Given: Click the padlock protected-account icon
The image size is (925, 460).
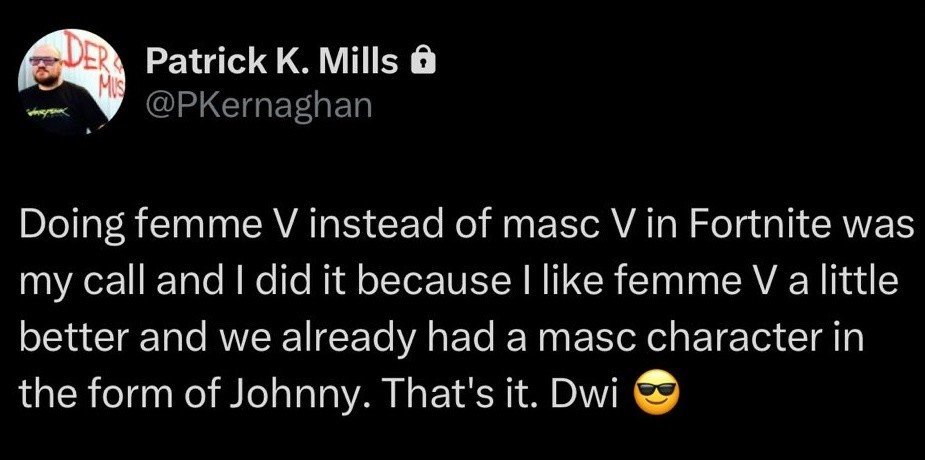Looking at the screenshot, I should (x=422, y=61).
